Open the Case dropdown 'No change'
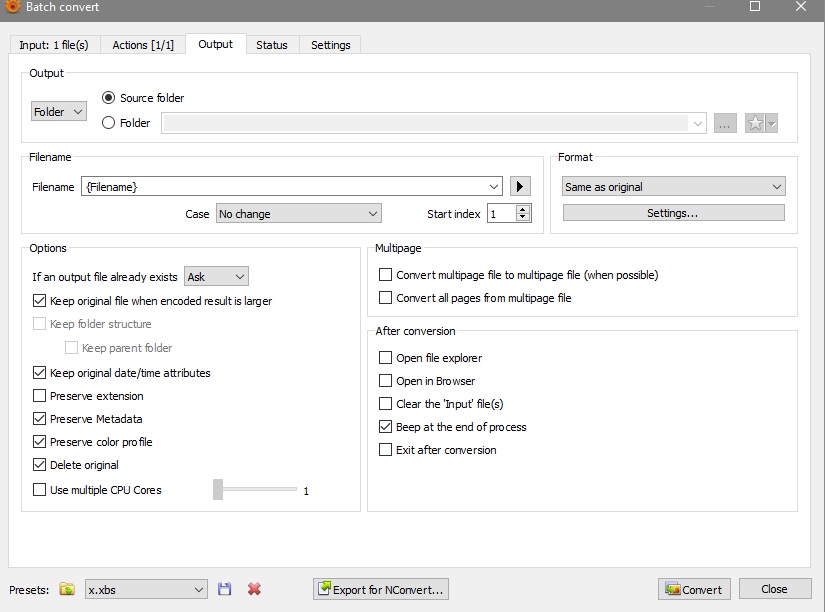 pyautogui.click(x=298, y=214)
